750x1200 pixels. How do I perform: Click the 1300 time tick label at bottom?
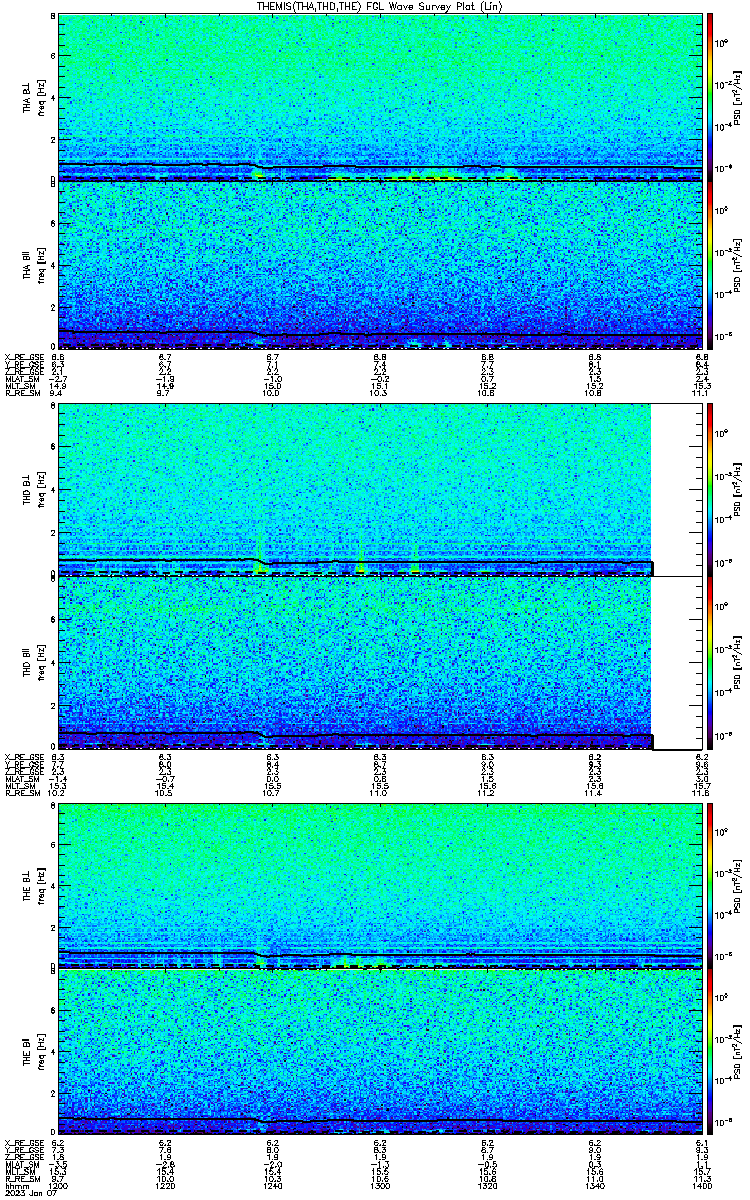tap(380, 1188)
